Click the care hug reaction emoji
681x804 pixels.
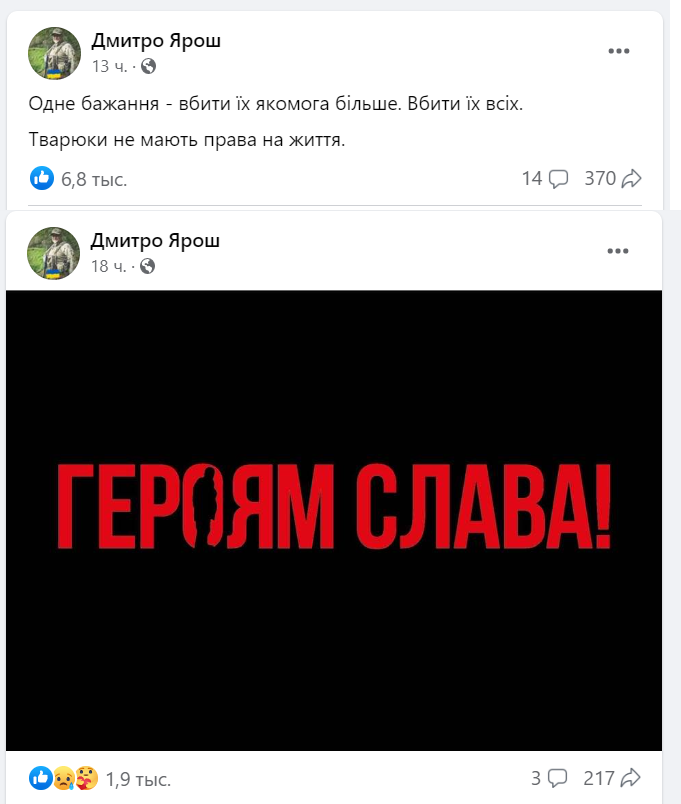click(87, 778)
